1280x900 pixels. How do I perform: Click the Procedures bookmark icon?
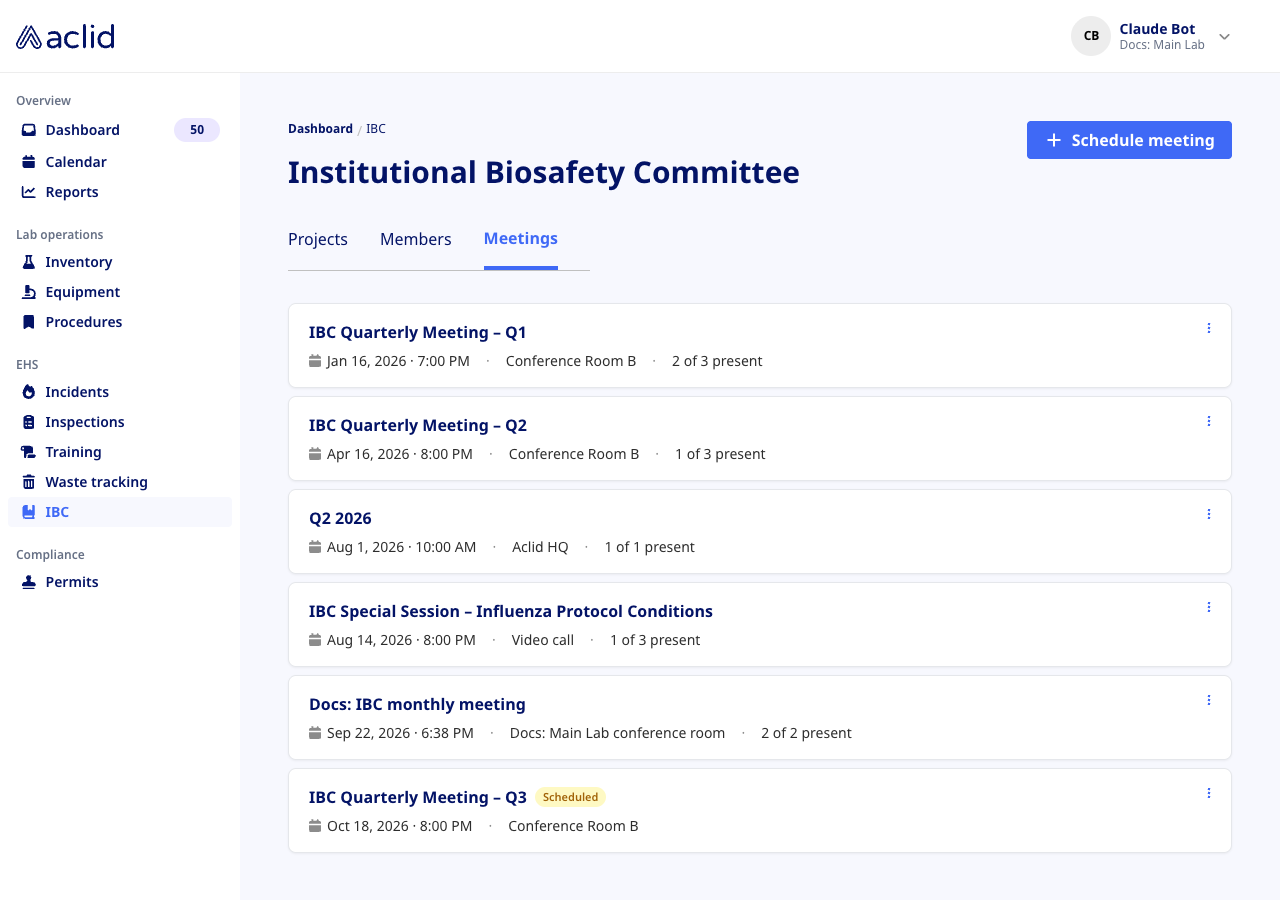coord(29,322)
